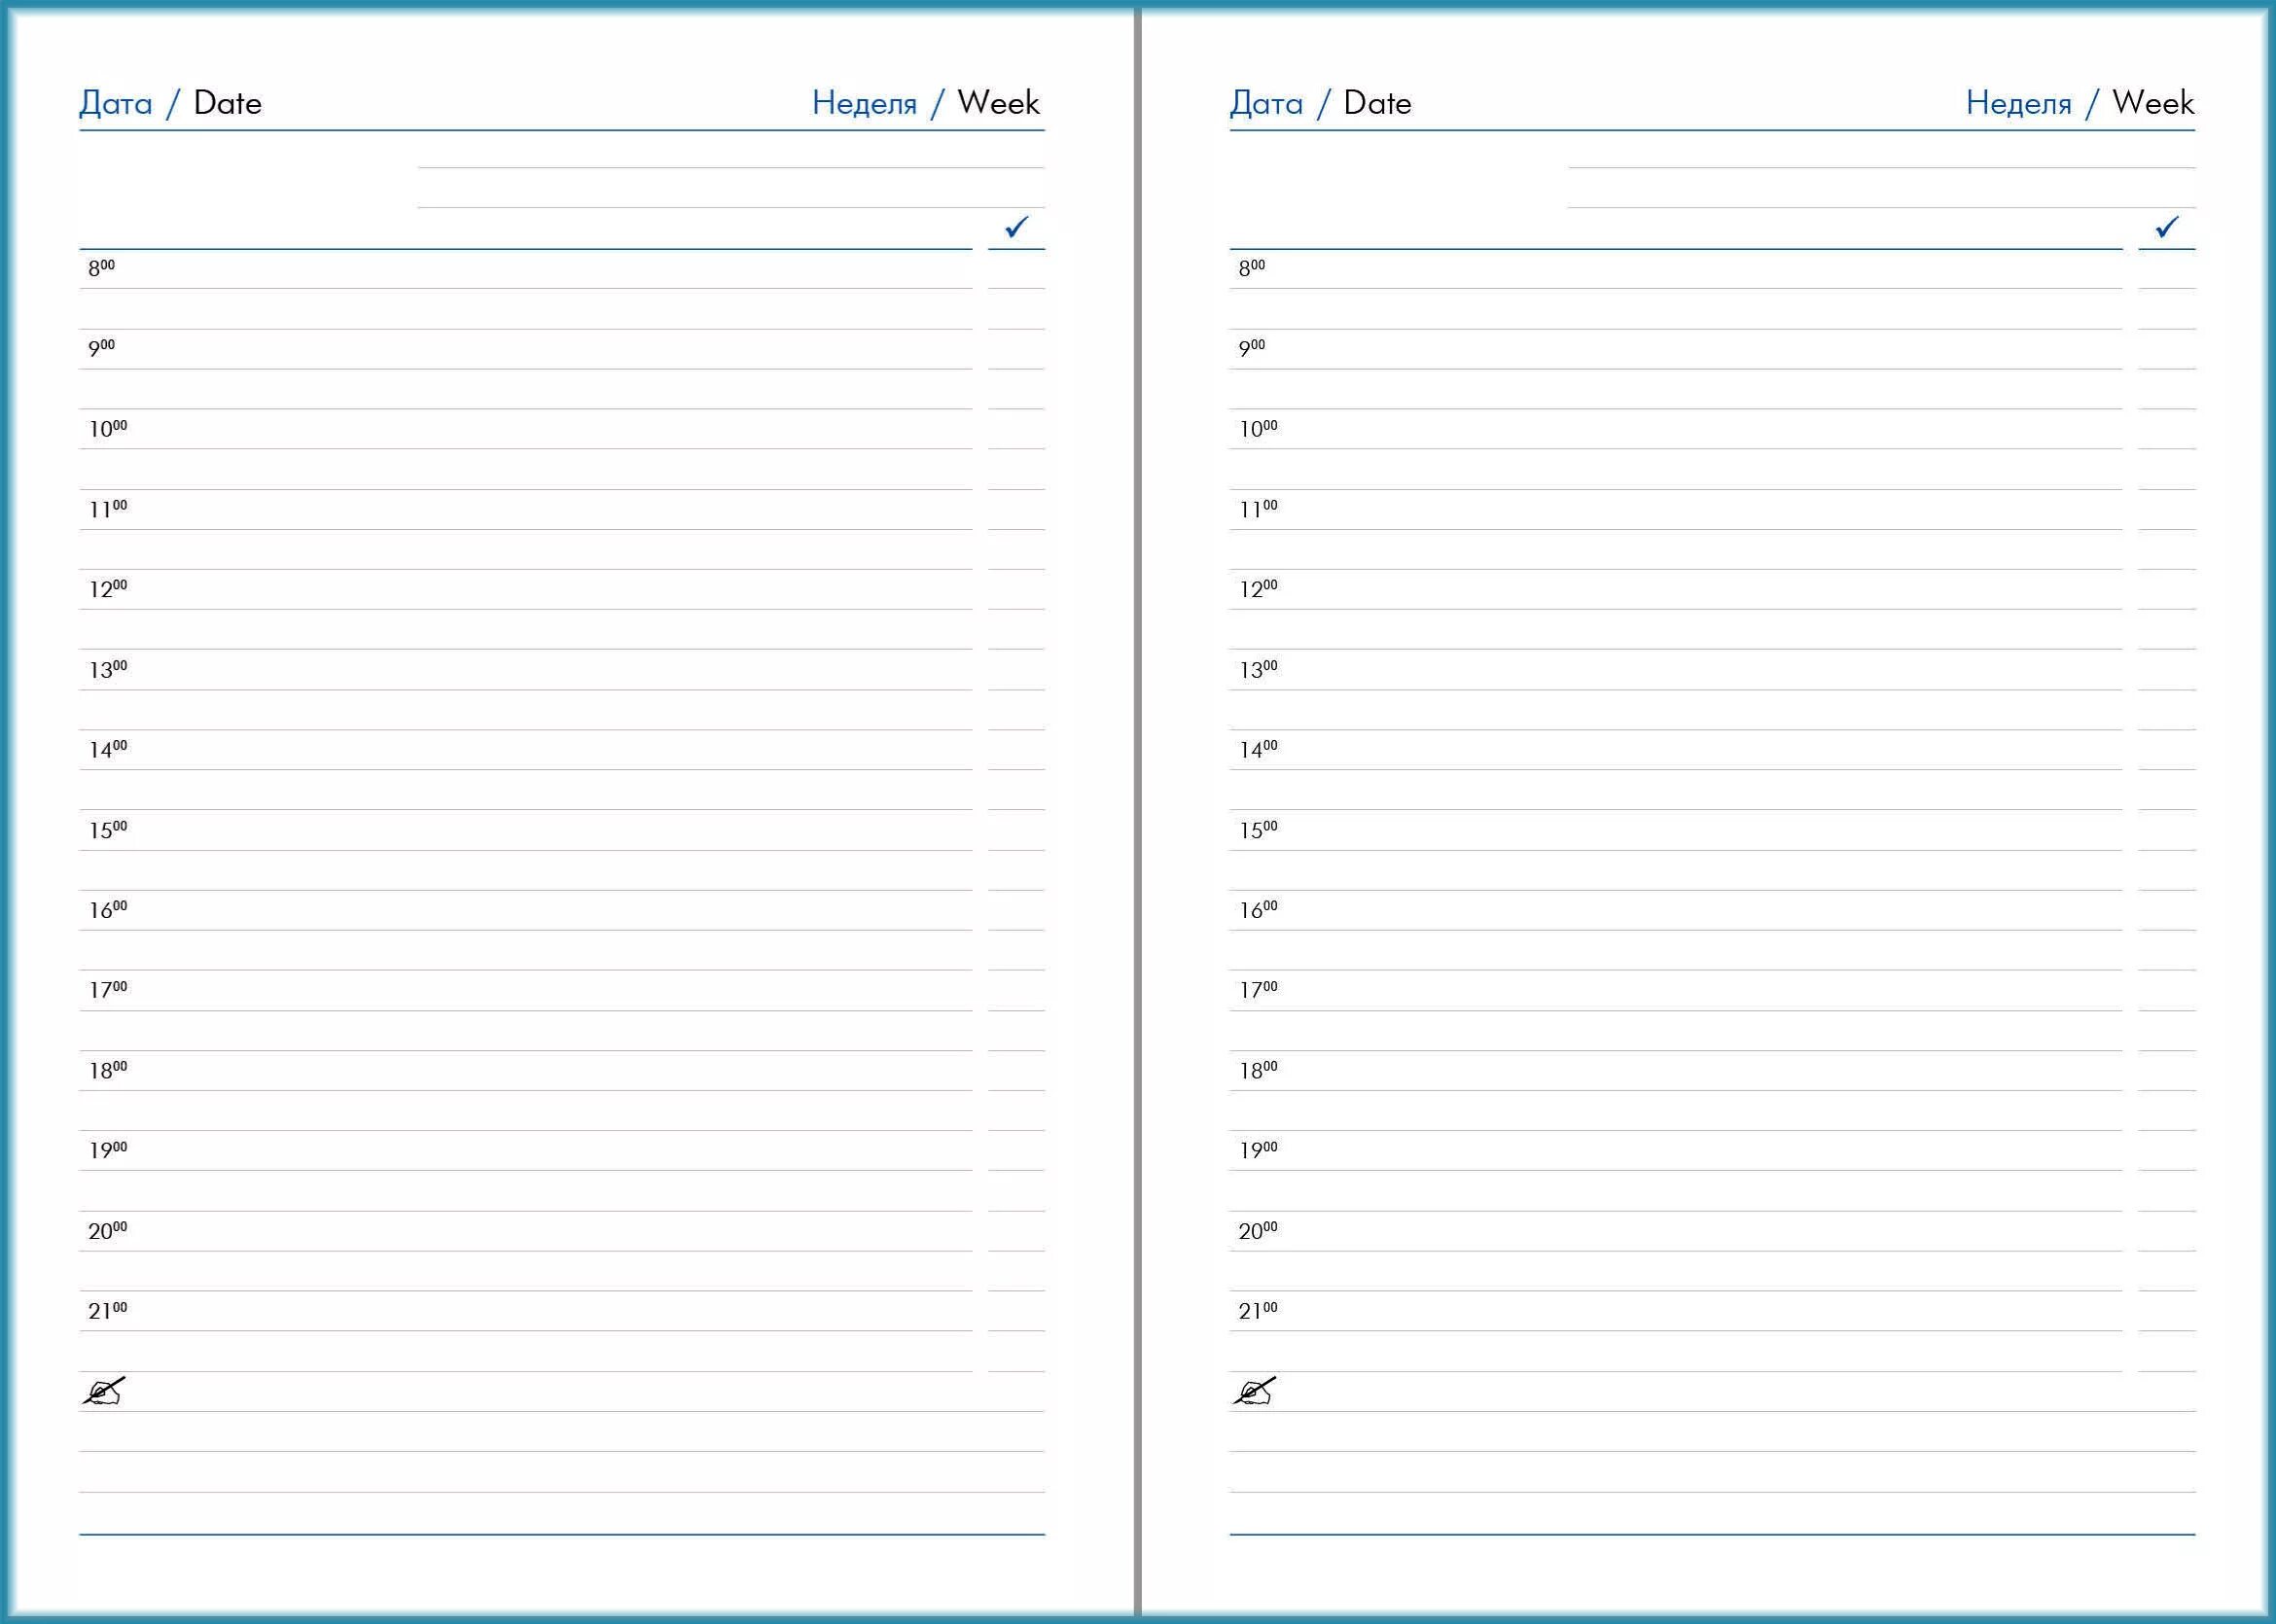This screenshot has width=2276, height=1624.
Task: Click the Дата / Date label on right page
Action: [1320, 103]
